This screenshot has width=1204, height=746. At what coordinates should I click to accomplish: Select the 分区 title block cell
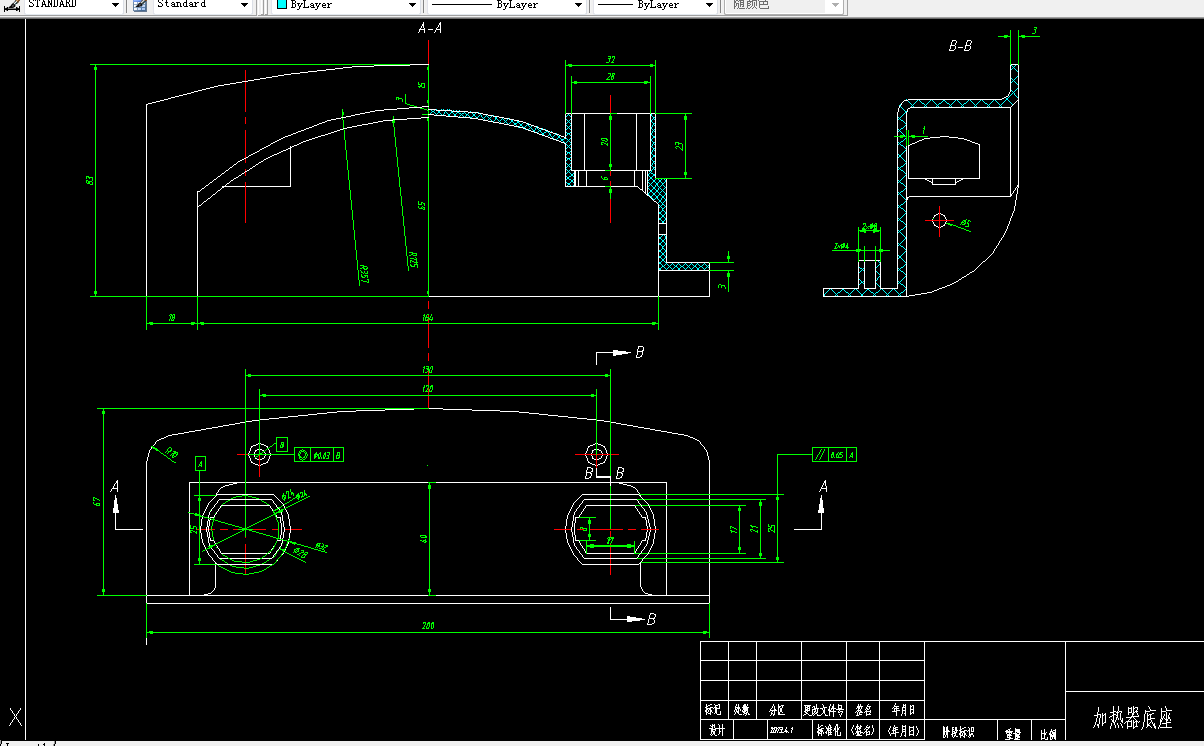click(777, 710)
